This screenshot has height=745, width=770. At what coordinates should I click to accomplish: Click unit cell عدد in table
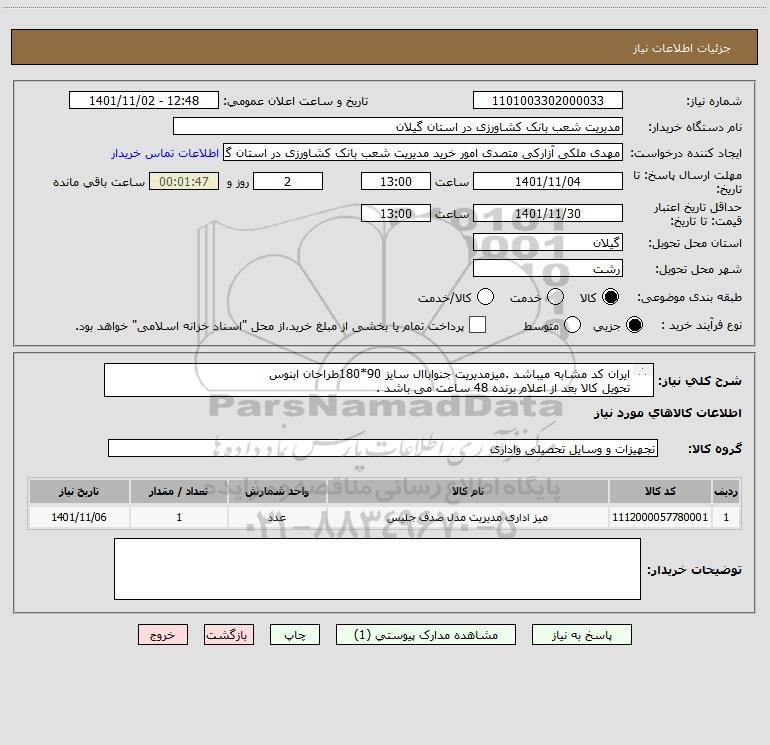[277, 517]
